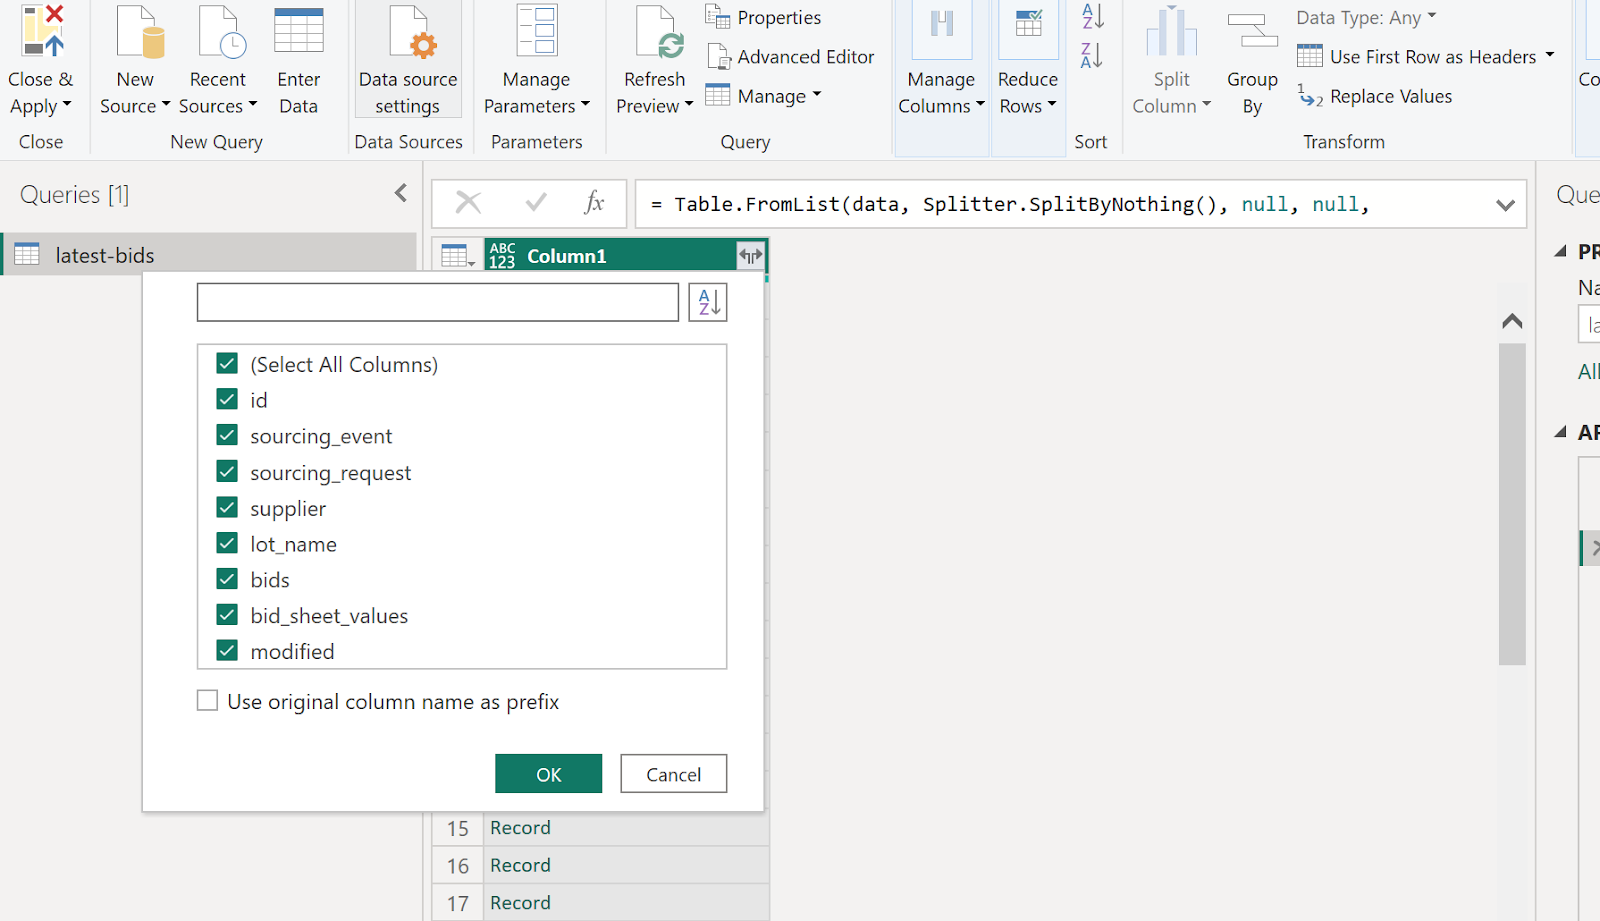Open the Manage query dropdown
The image size is (1600, 921).
tap(816, 95)
